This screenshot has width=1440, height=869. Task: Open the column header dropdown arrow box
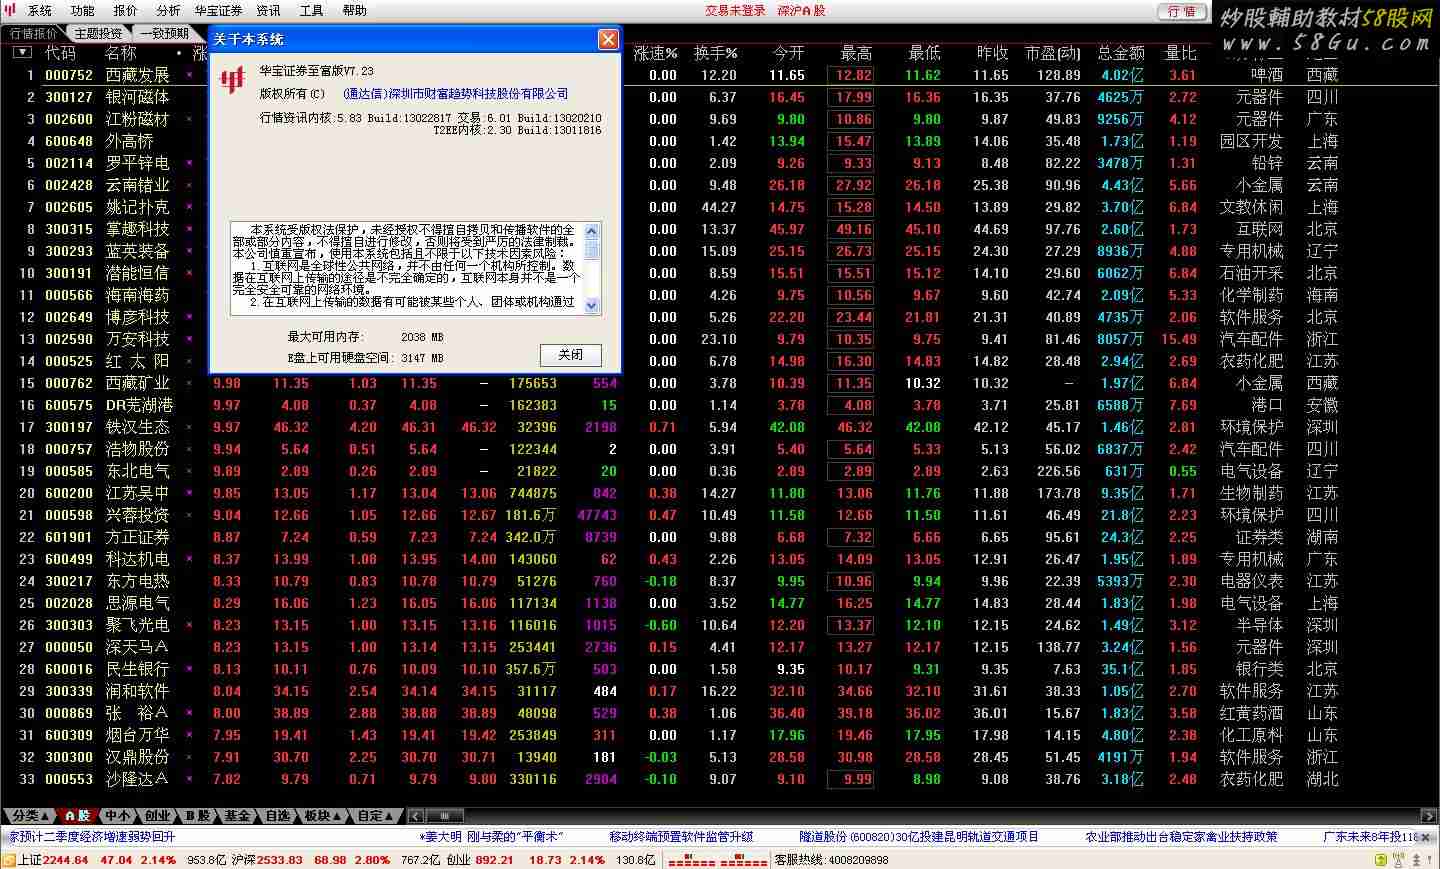20,53
